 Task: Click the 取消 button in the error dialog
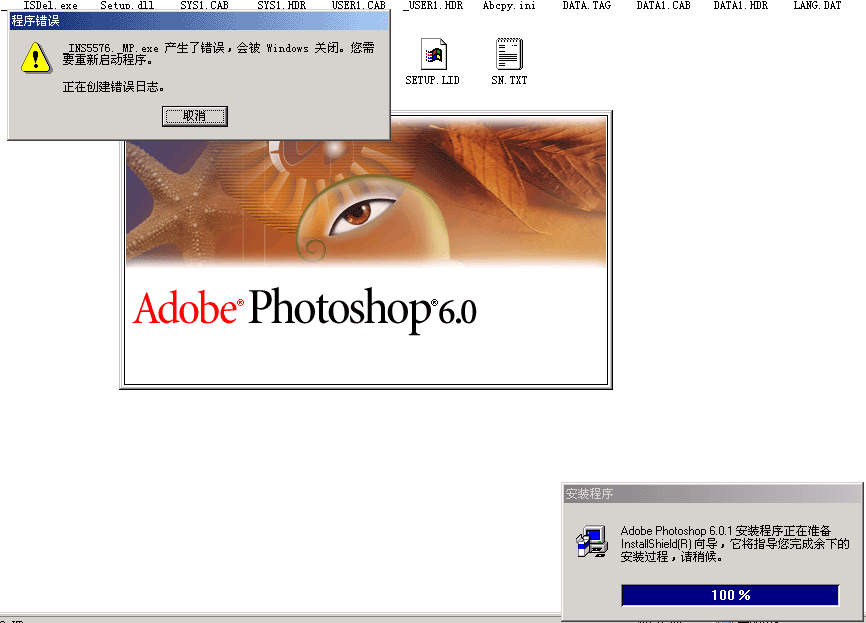tap(194, 116)
